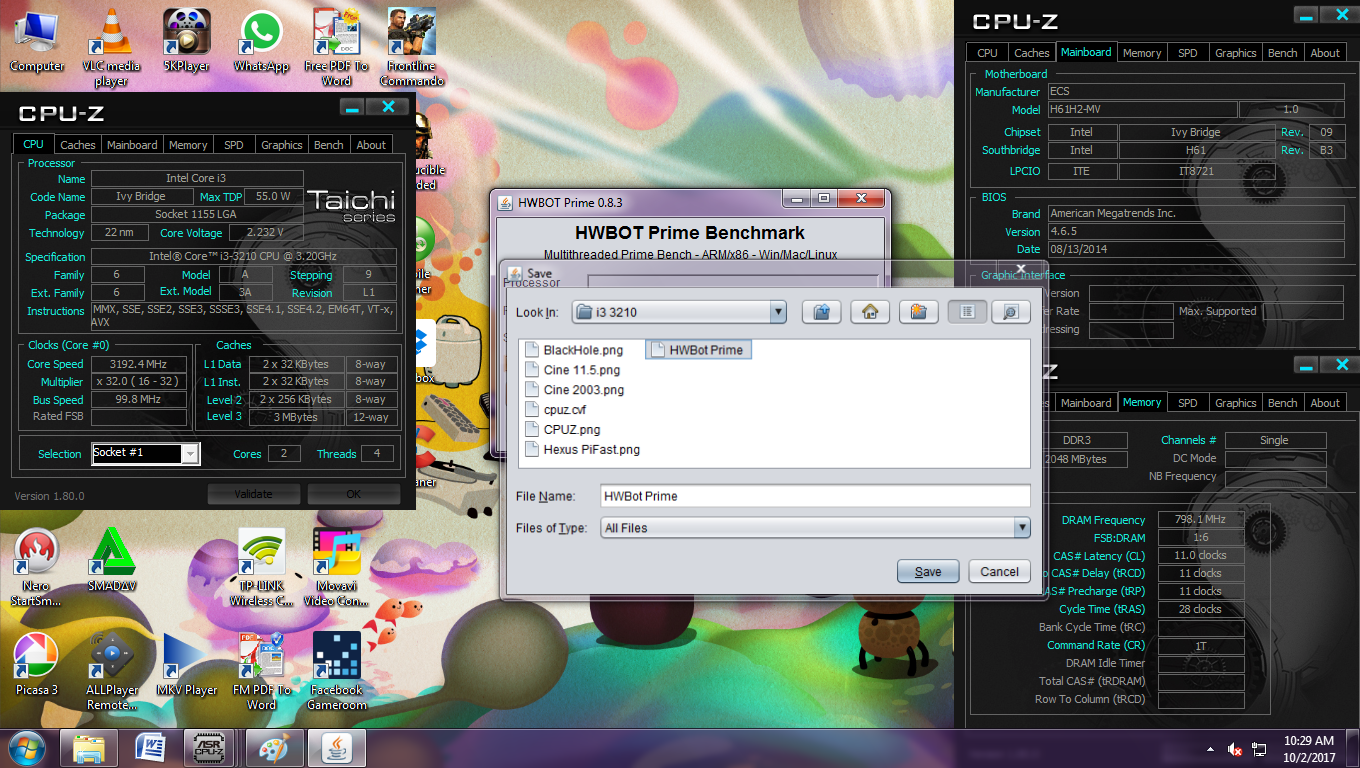
Task: Select the Frontline Commando desktop icon
Action: coord(411,47)
